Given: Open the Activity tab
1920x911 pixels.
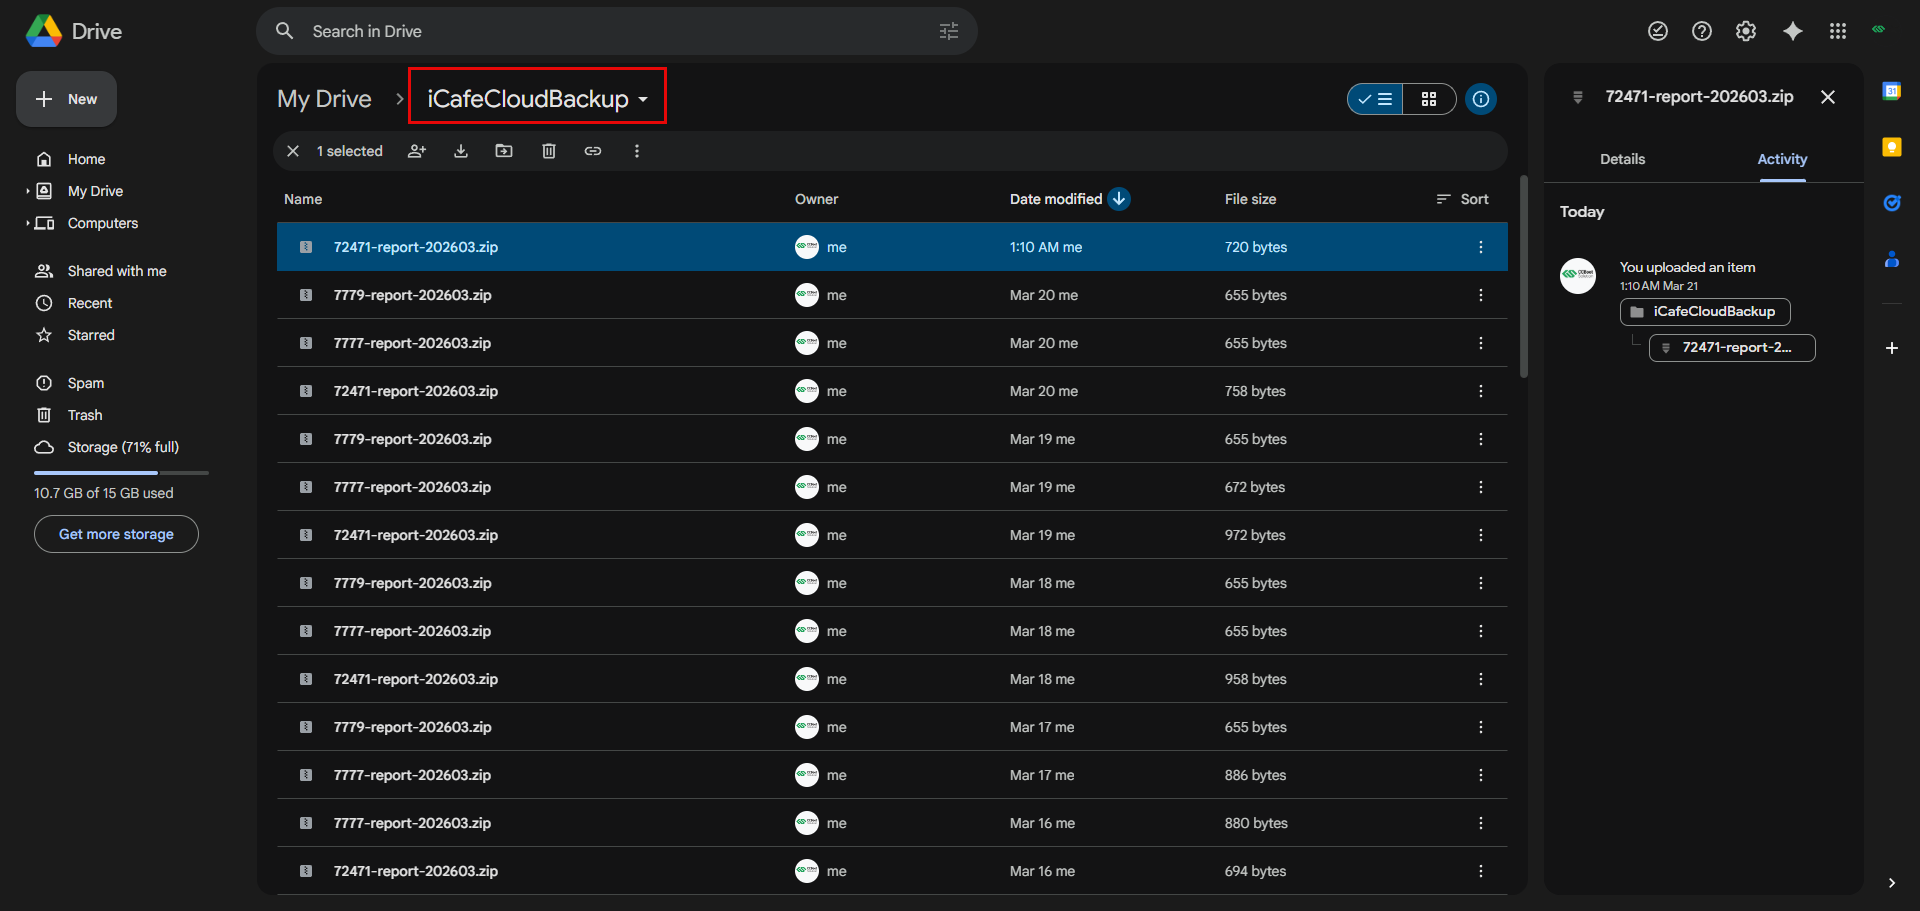Looking at the screenshot, I should (1782, 159).
